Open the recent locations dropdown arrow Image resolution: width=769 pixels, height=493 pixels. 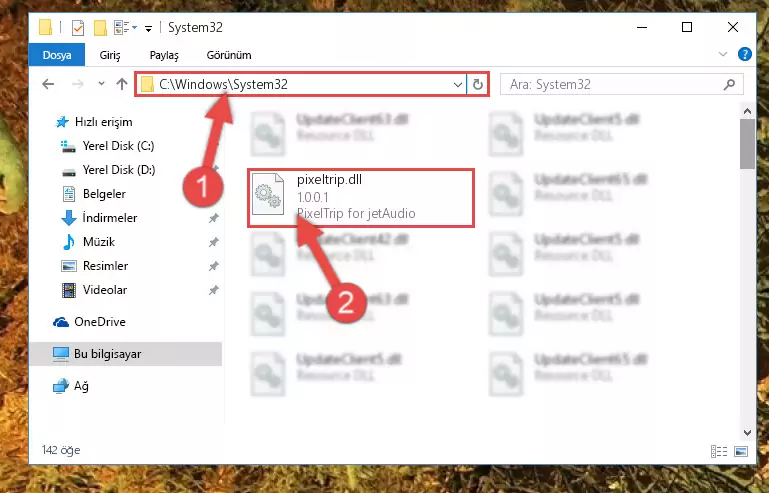coord(101,84)
